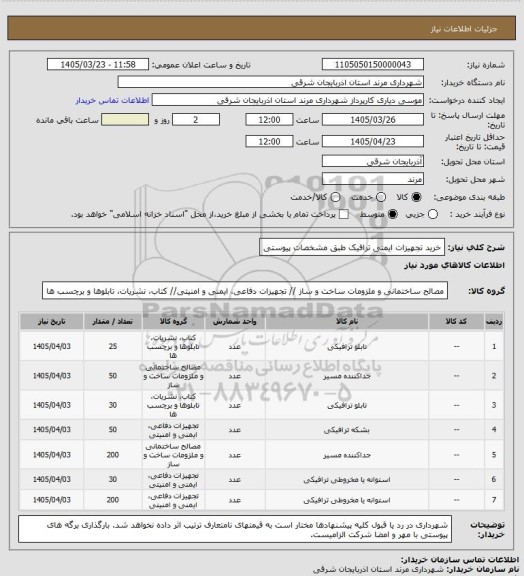Click the price validity time 12:00 field
This screenshot has width=524, height=576.
269,141
